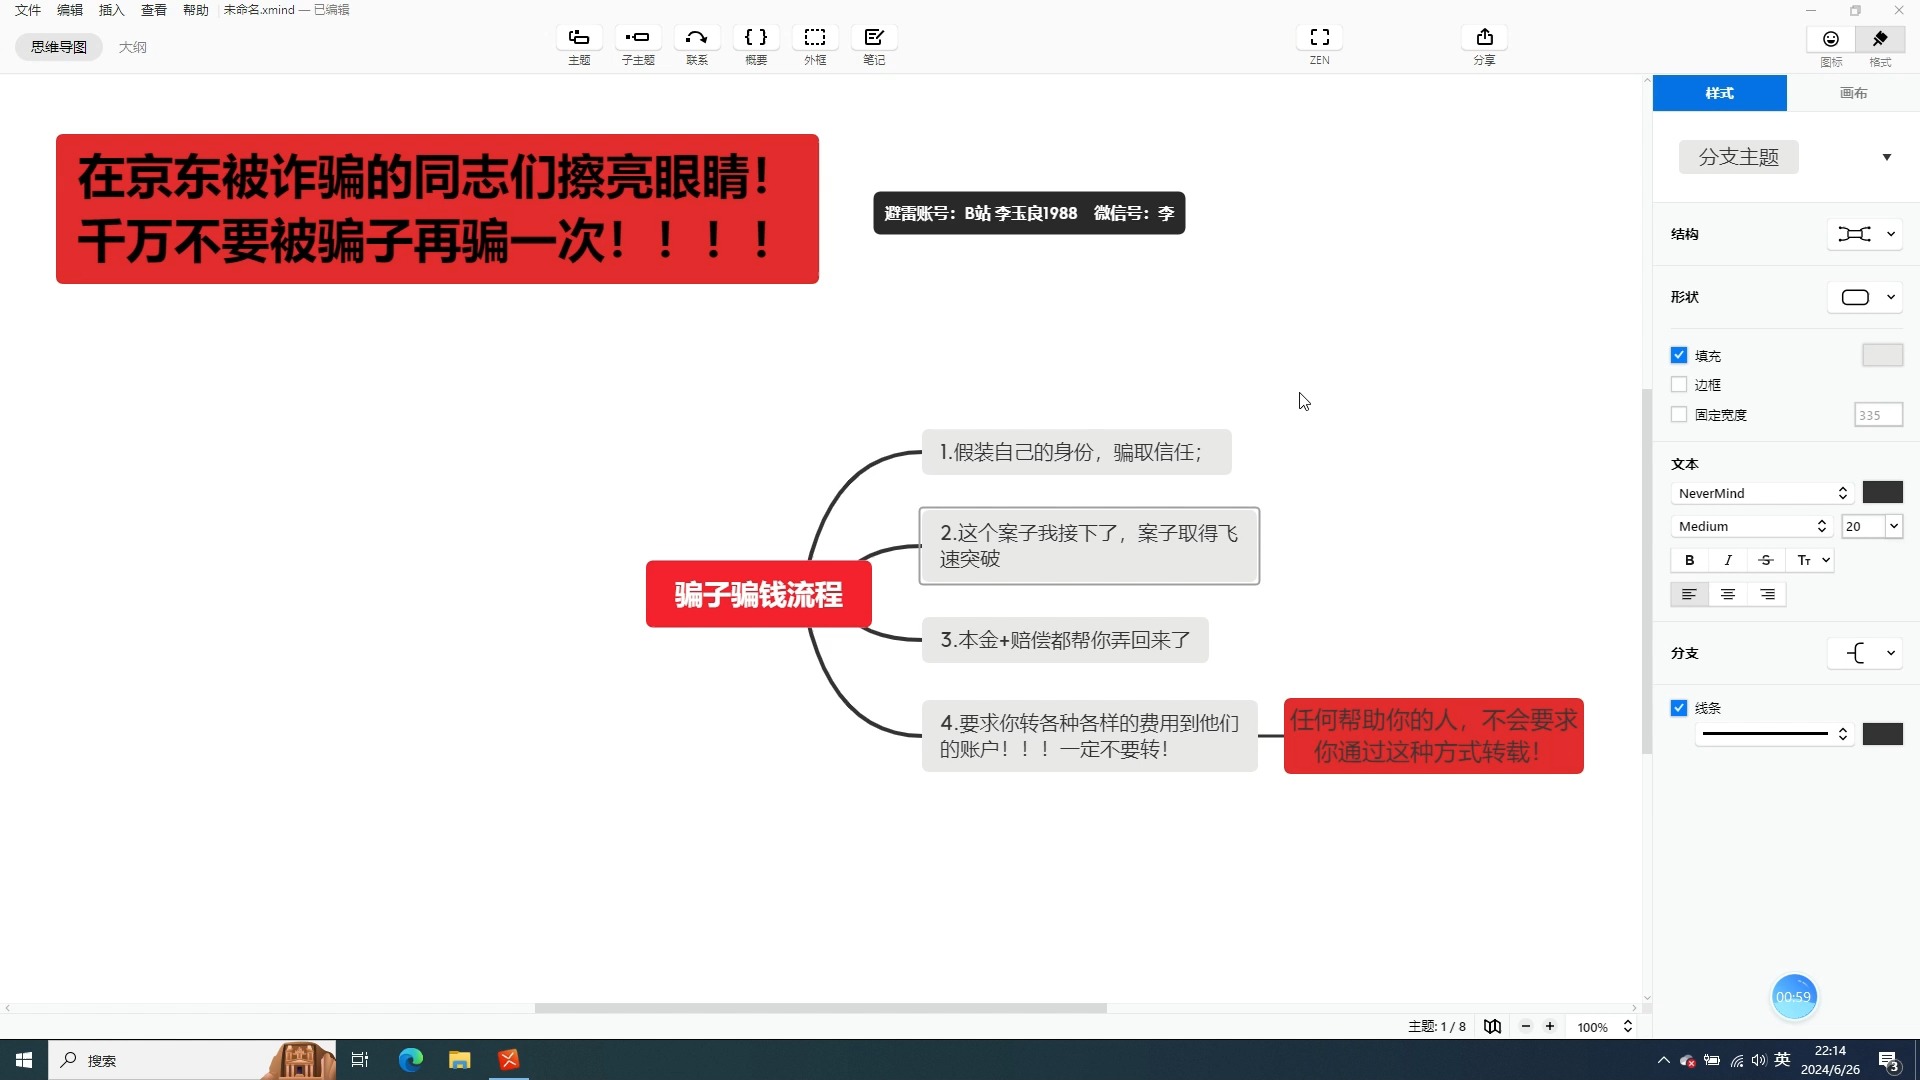1920x1080 pixels.
Task: Open the text color swatch
Action: click(x=1882, y=492)
